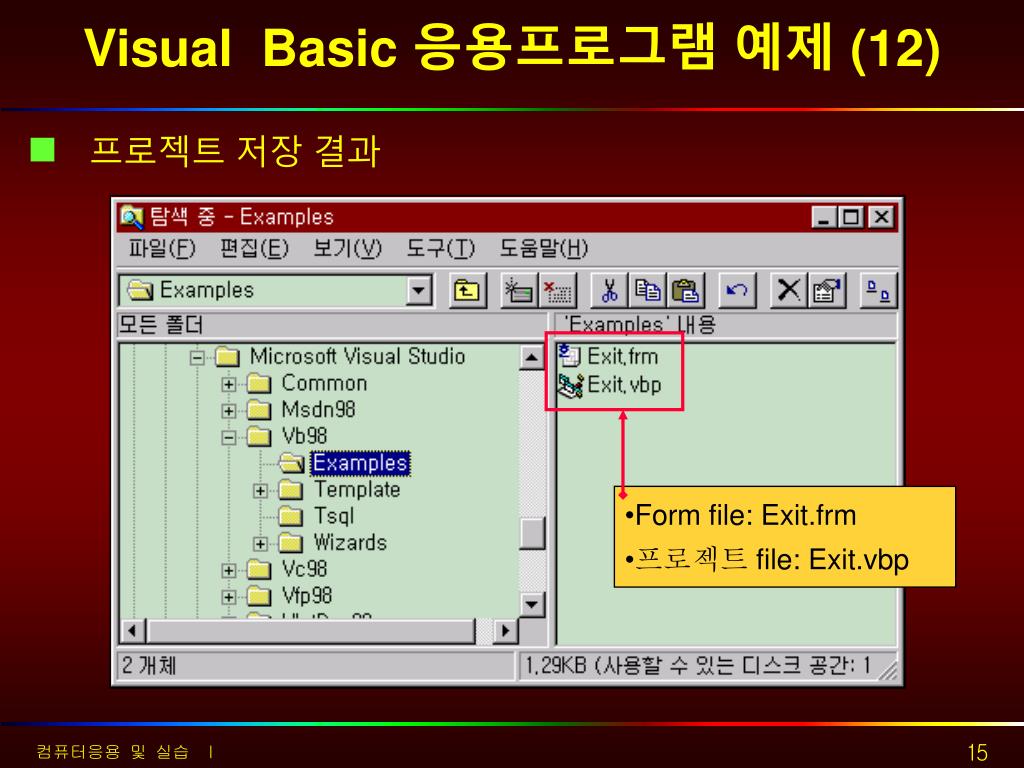Click the Paste clipboard icon
Screen dimensions: 1024x768
coord(685,291)
